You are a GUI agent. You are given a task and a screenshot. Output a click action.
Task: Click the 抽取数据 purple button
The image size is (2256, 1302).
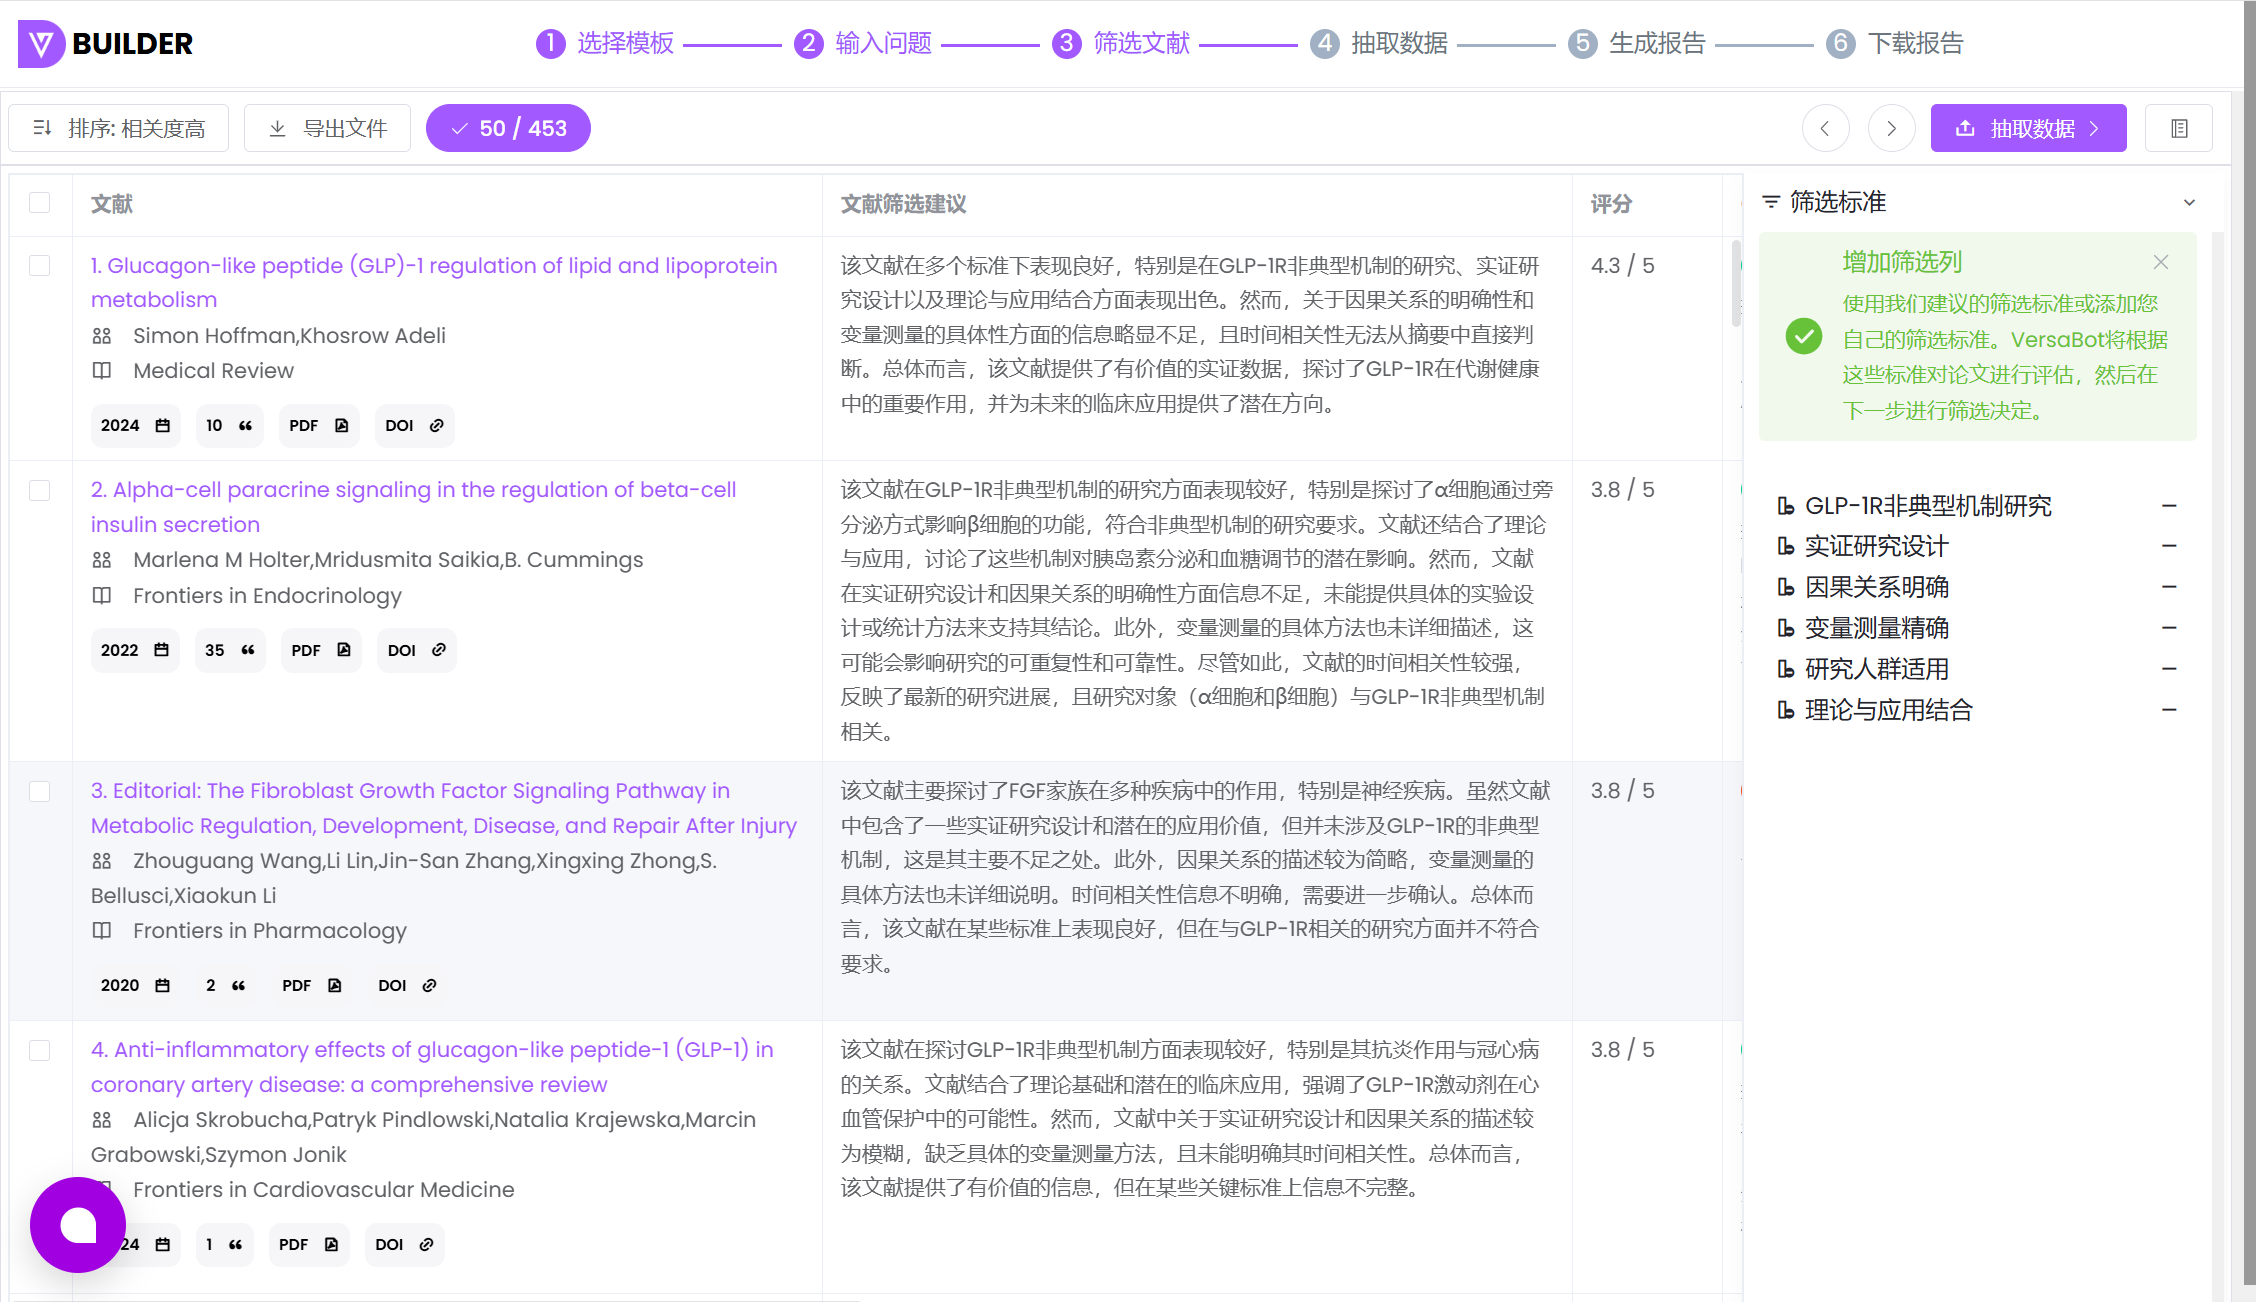tap(2028, 128)
